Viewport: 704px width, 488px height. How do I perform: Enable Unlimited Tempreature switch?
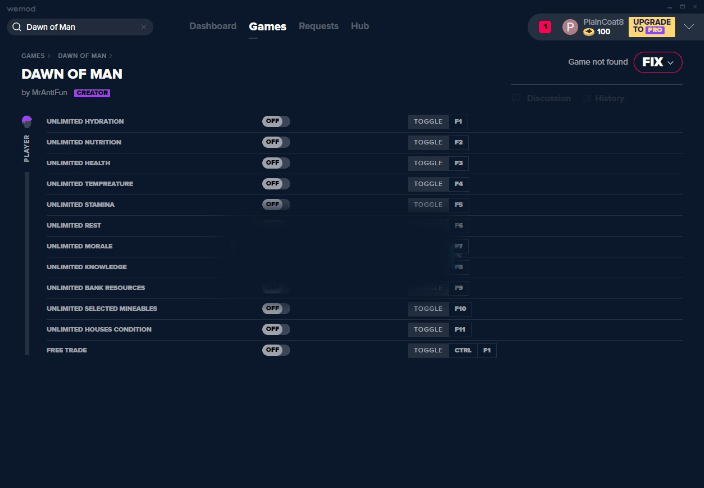click(x=276, y=184)
